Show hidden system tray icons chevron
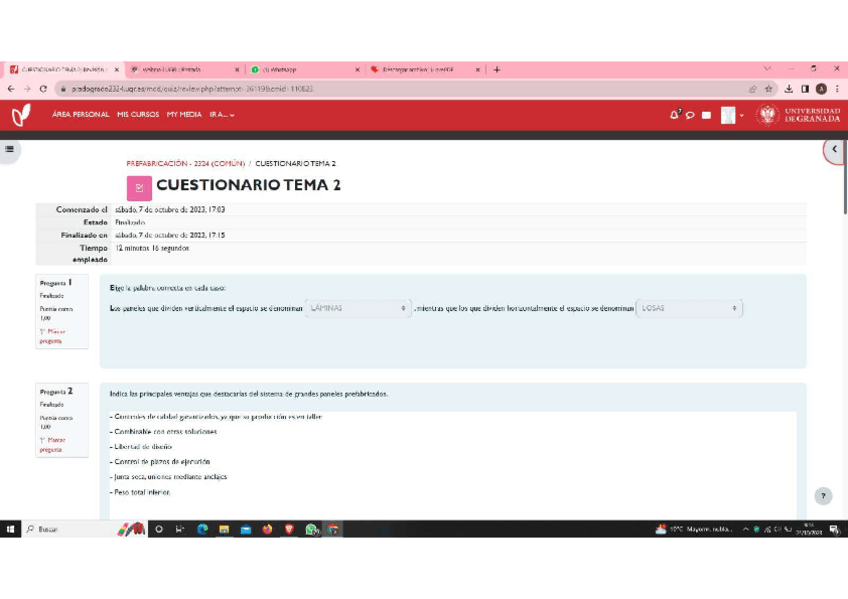The width and height of the screenshot is (848, 599). [746, 529]
